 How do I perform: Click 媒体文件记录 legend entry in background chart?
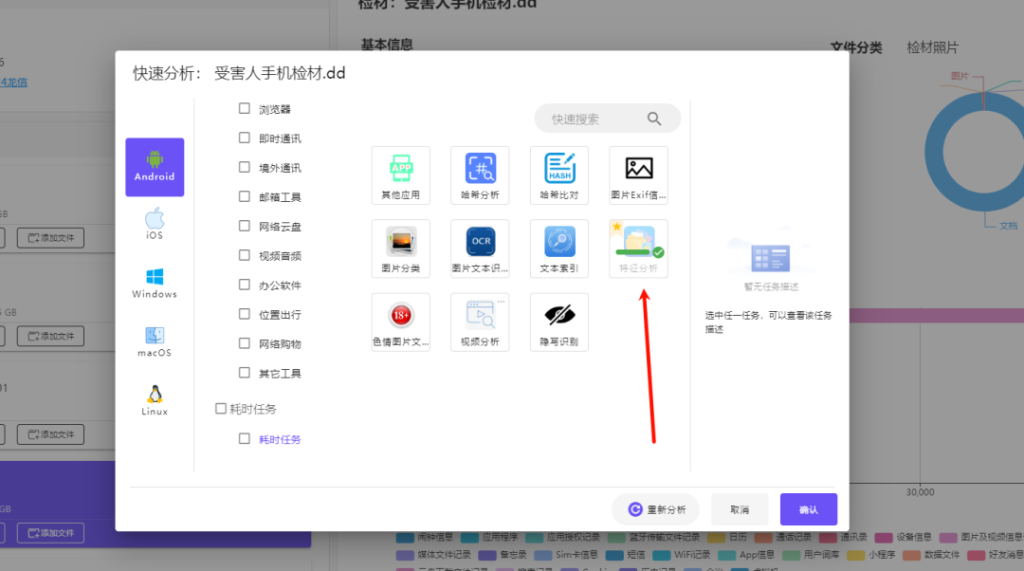[434, 555]
